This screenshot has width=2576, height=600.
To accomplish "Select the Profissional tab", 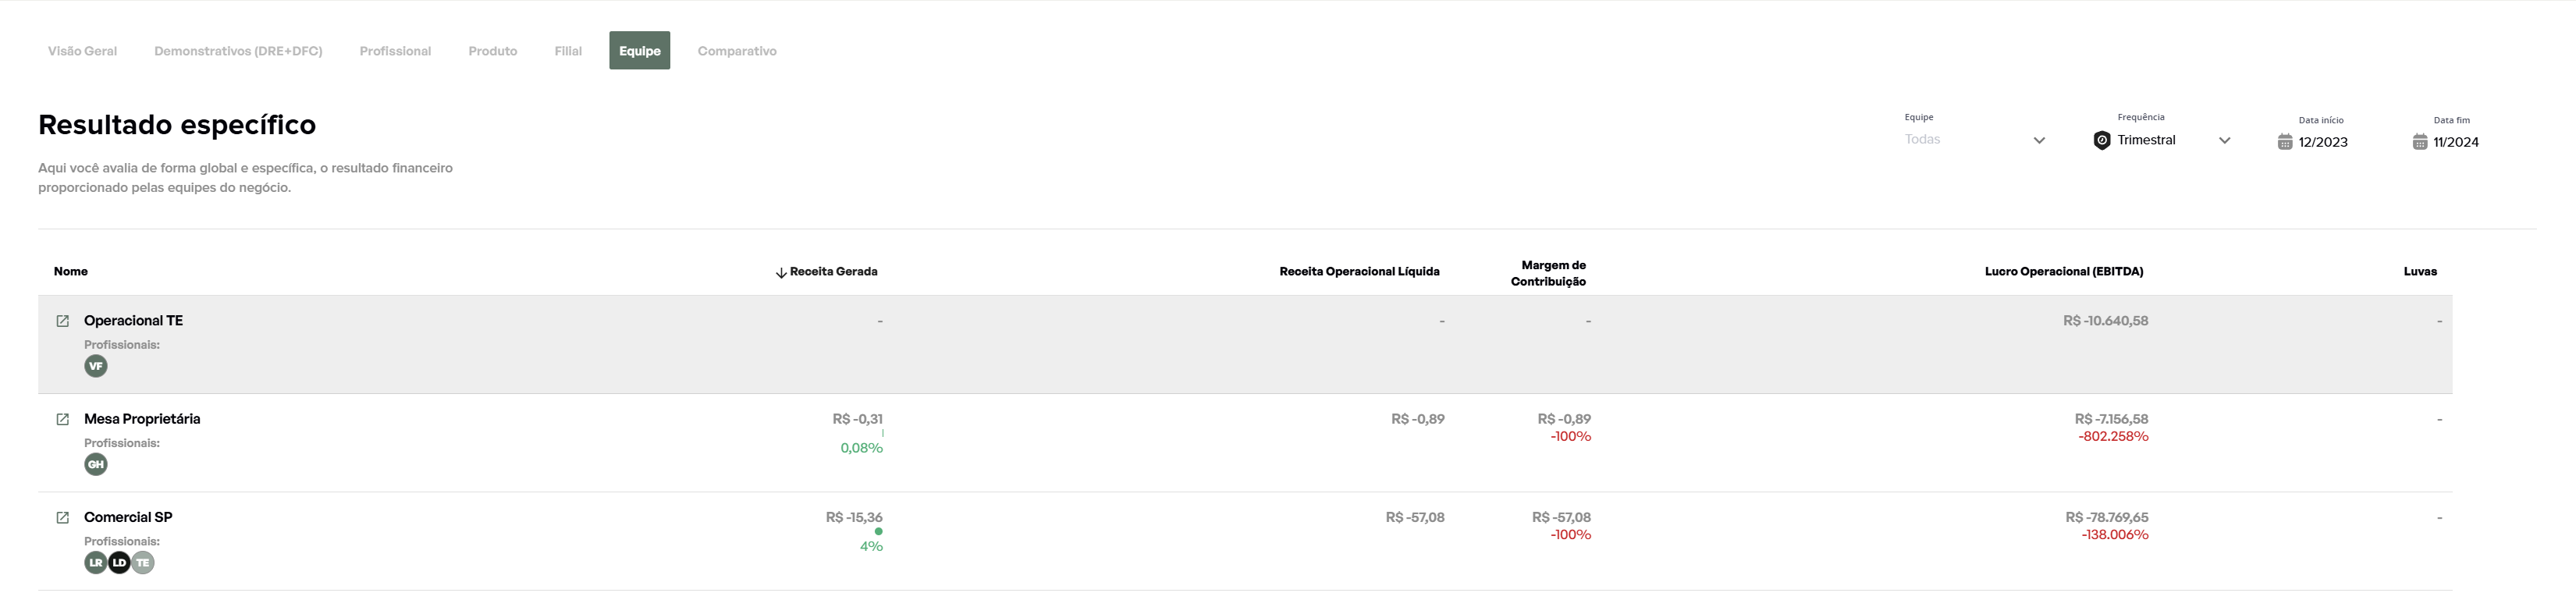I will (395, 51).
